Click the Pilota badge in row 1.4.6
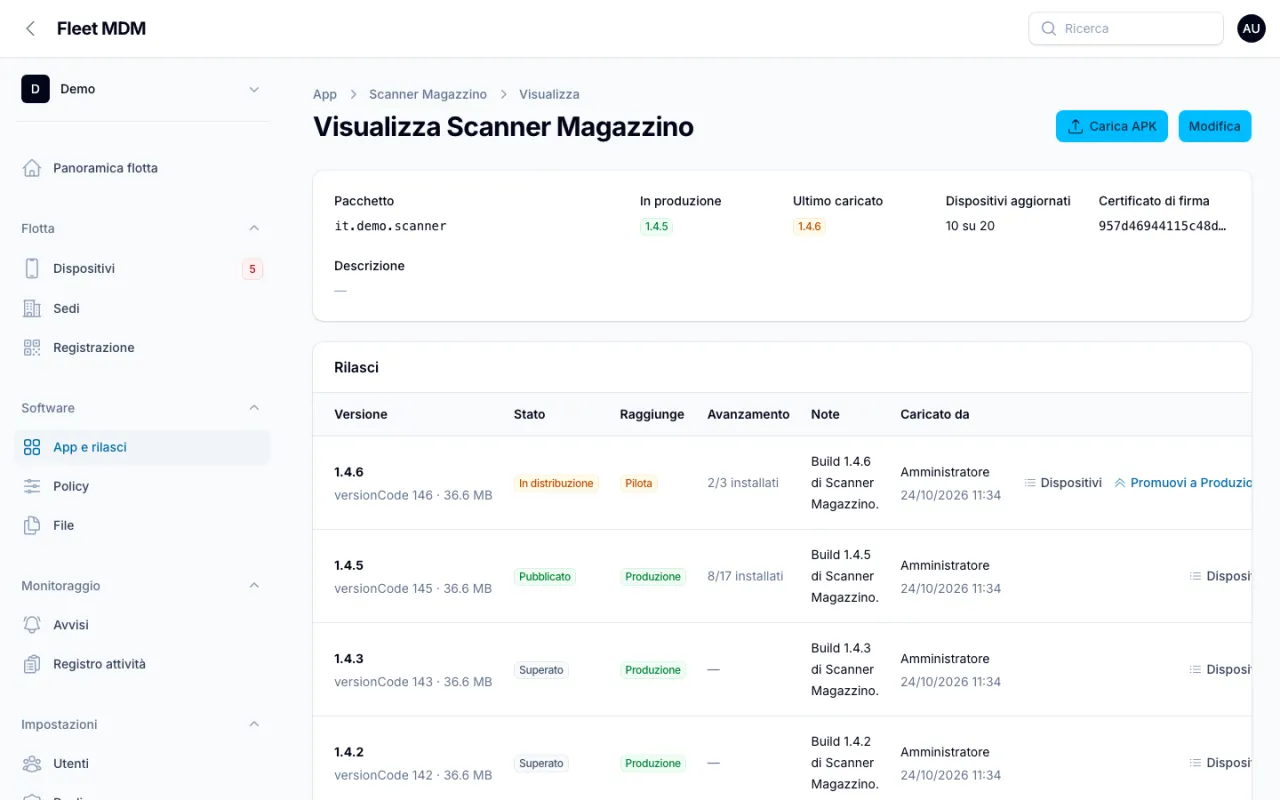The height and width of the screenshot is (800, 1280). coord(639,483)
